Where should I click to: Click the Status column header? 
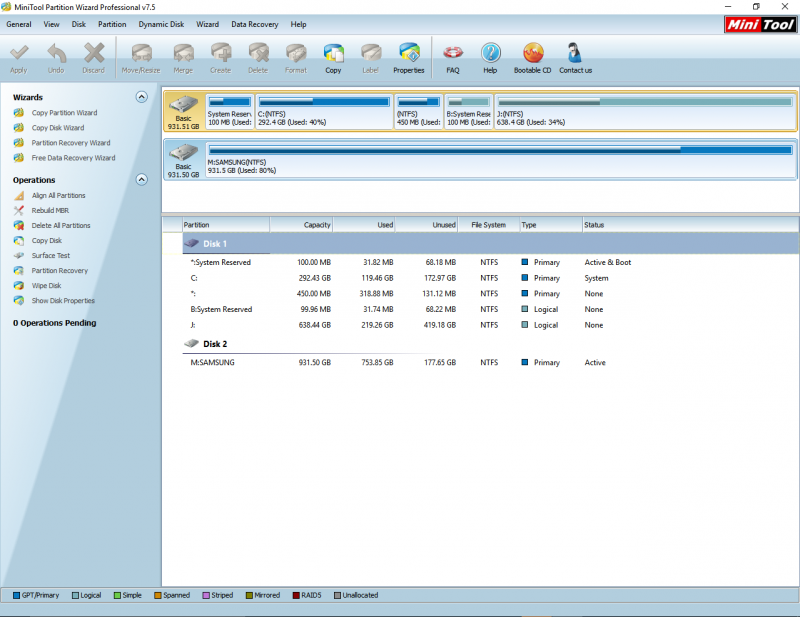click(x=691, y=225)
